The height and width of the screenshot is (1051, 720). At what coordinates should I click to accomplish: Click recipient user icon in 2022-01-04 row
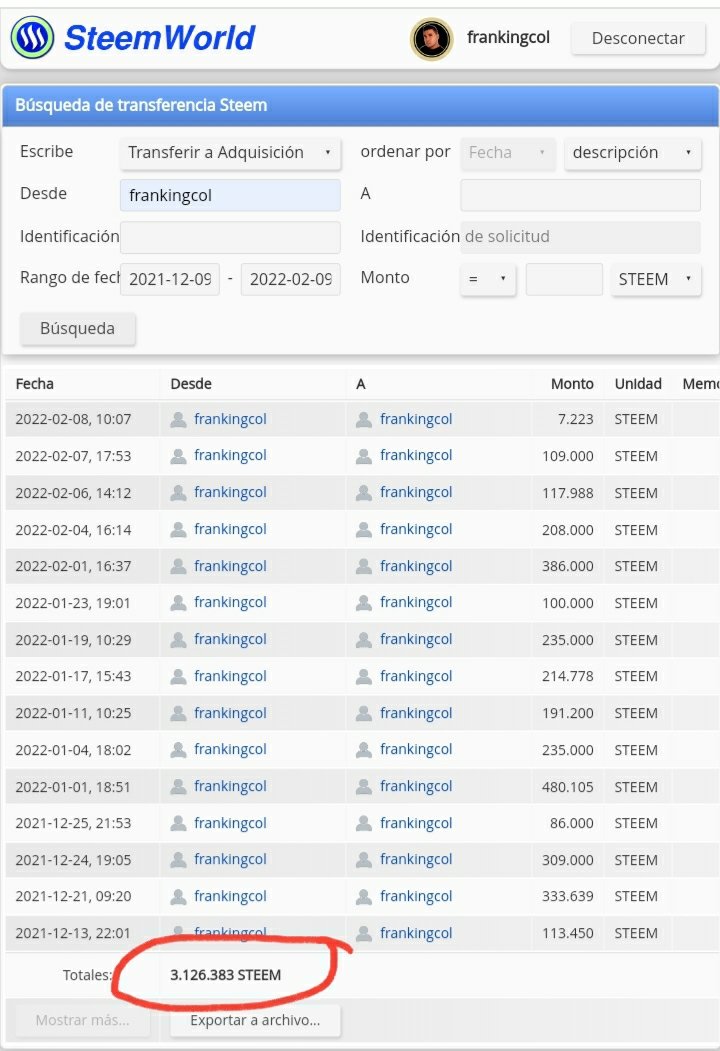pos(364,750)
